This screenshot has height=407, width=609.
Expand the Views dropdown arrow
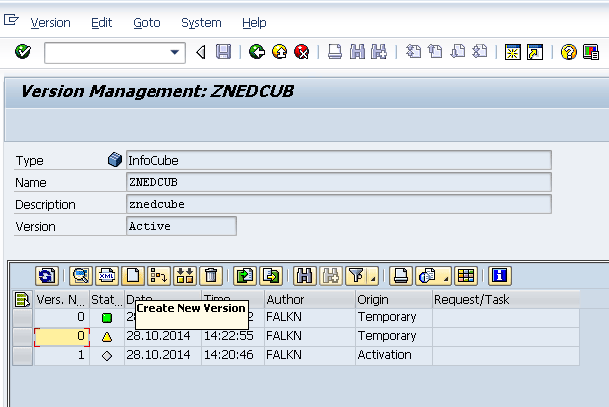click(446, 277)
